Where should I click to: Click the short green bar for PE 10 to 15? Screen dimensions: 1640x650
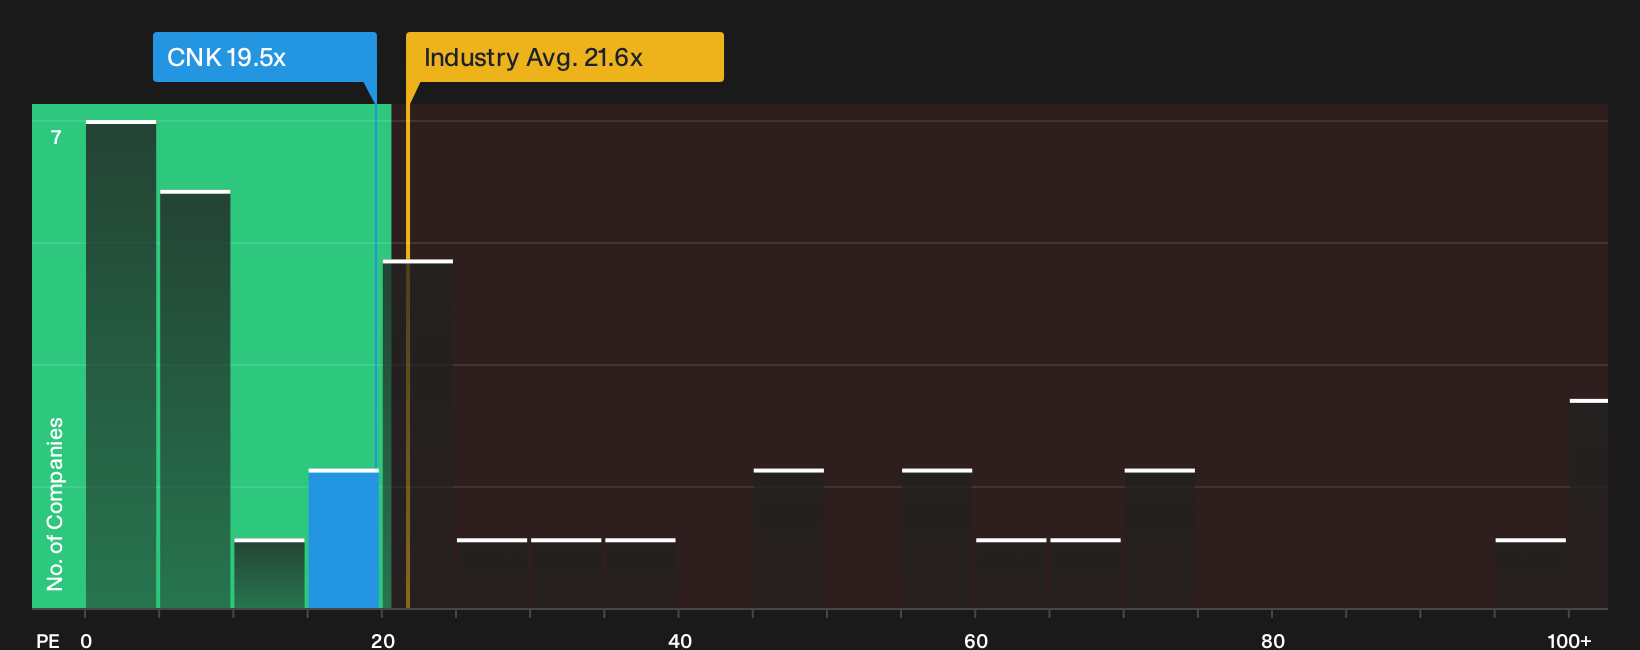coord(269,573)
